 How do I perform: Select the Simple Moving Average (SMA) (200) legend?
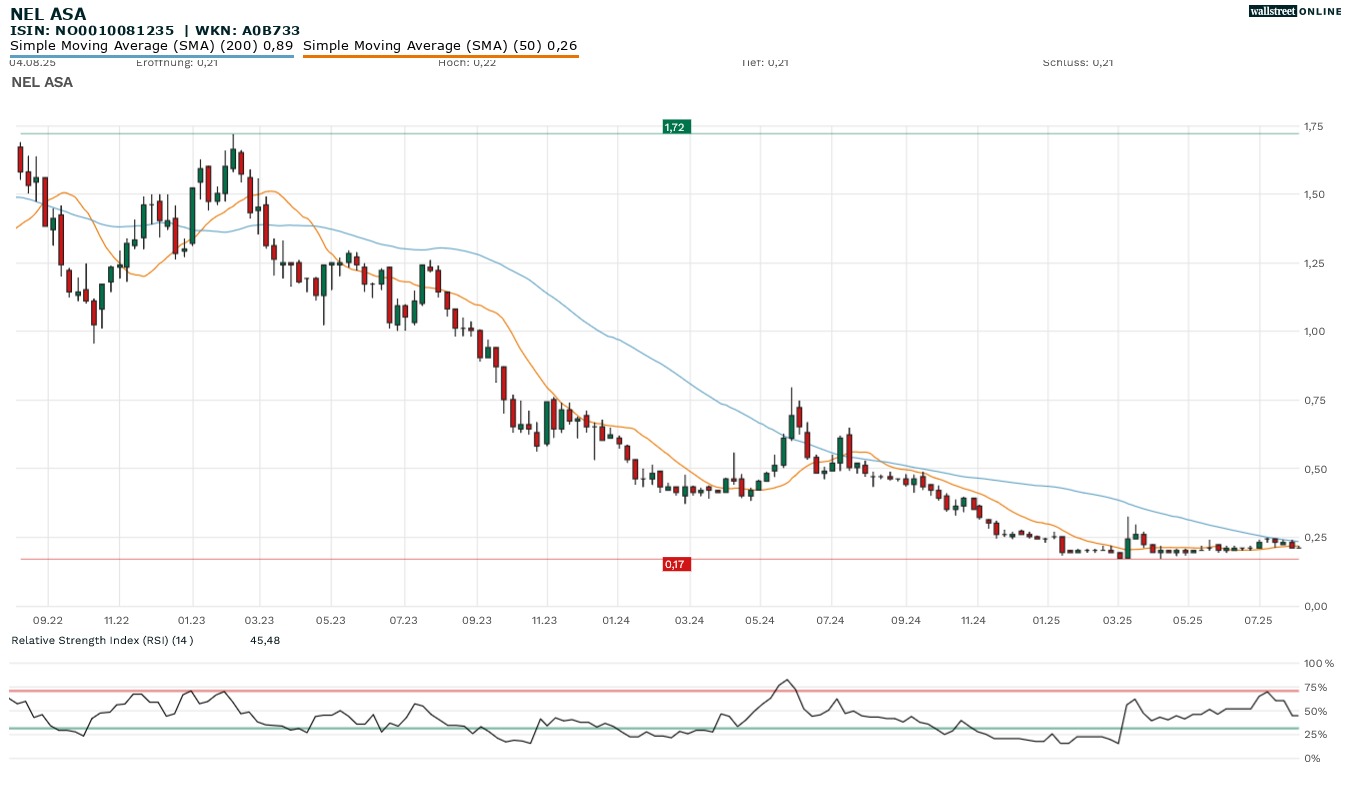[x=152, y=46]
